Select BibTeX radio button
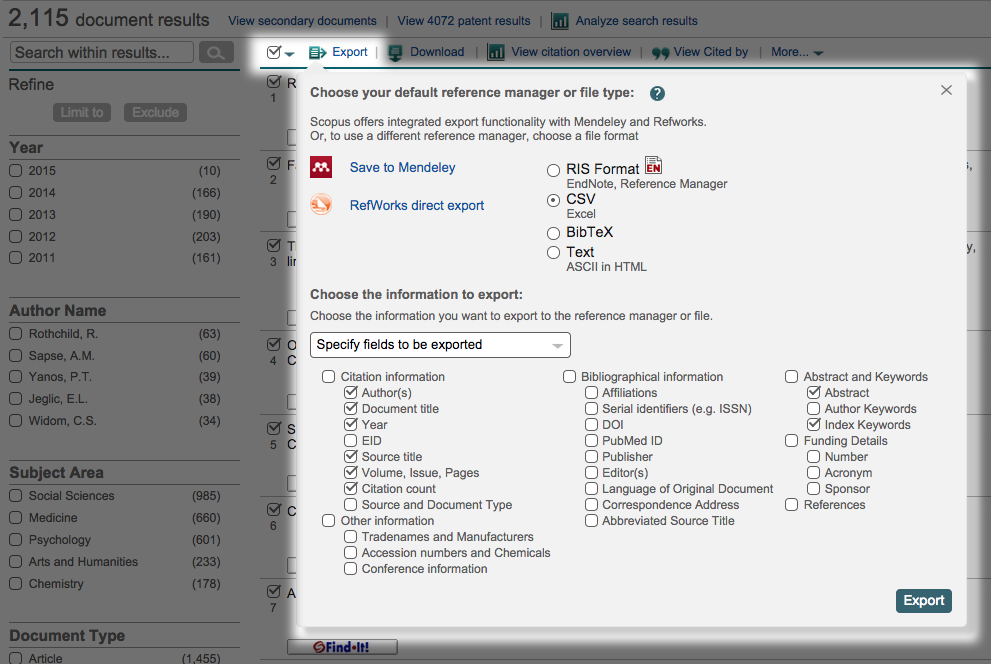This screenshot has height=664, width=991. tap(553, 233)
